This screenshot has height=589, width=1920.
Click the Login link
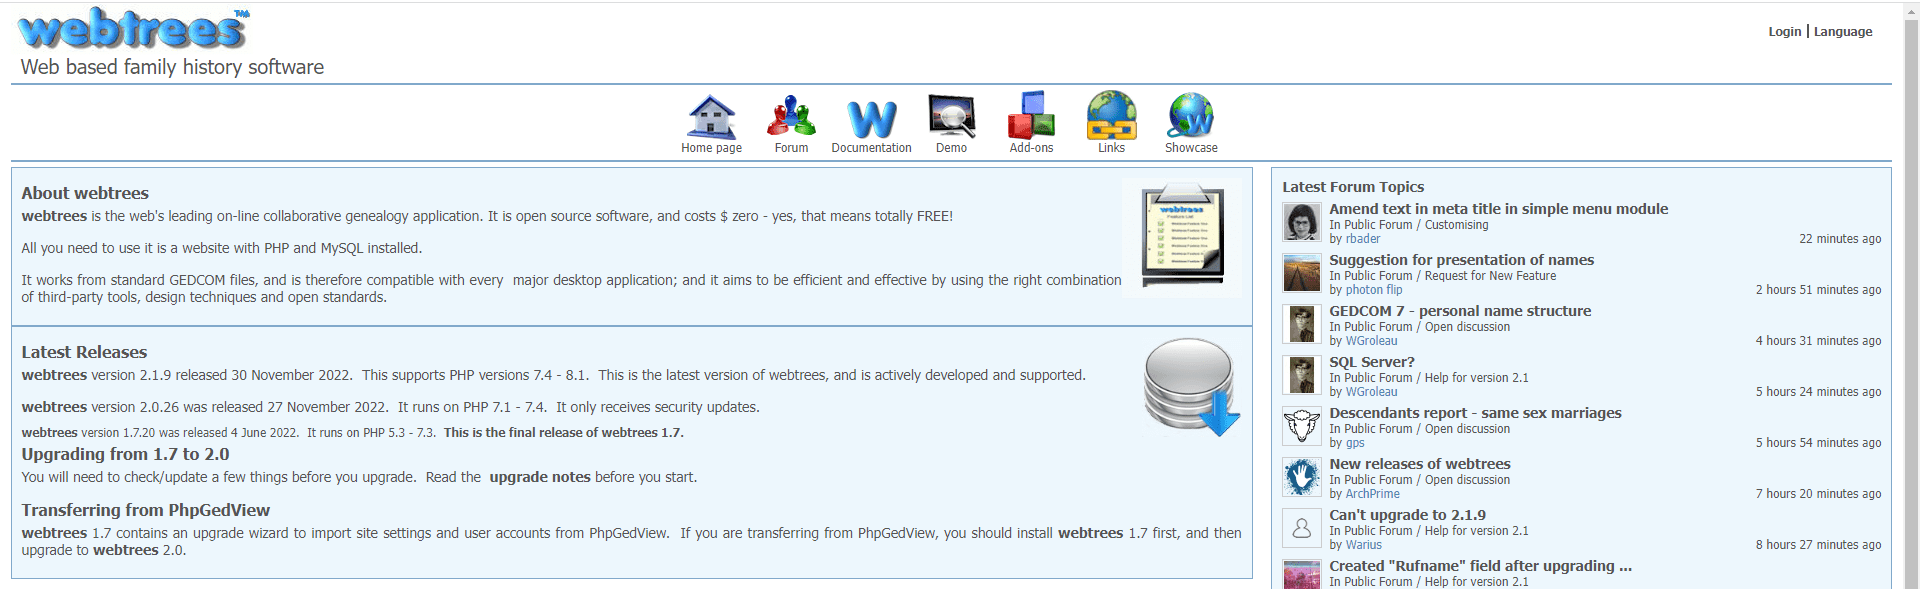tap(1784, 32)
